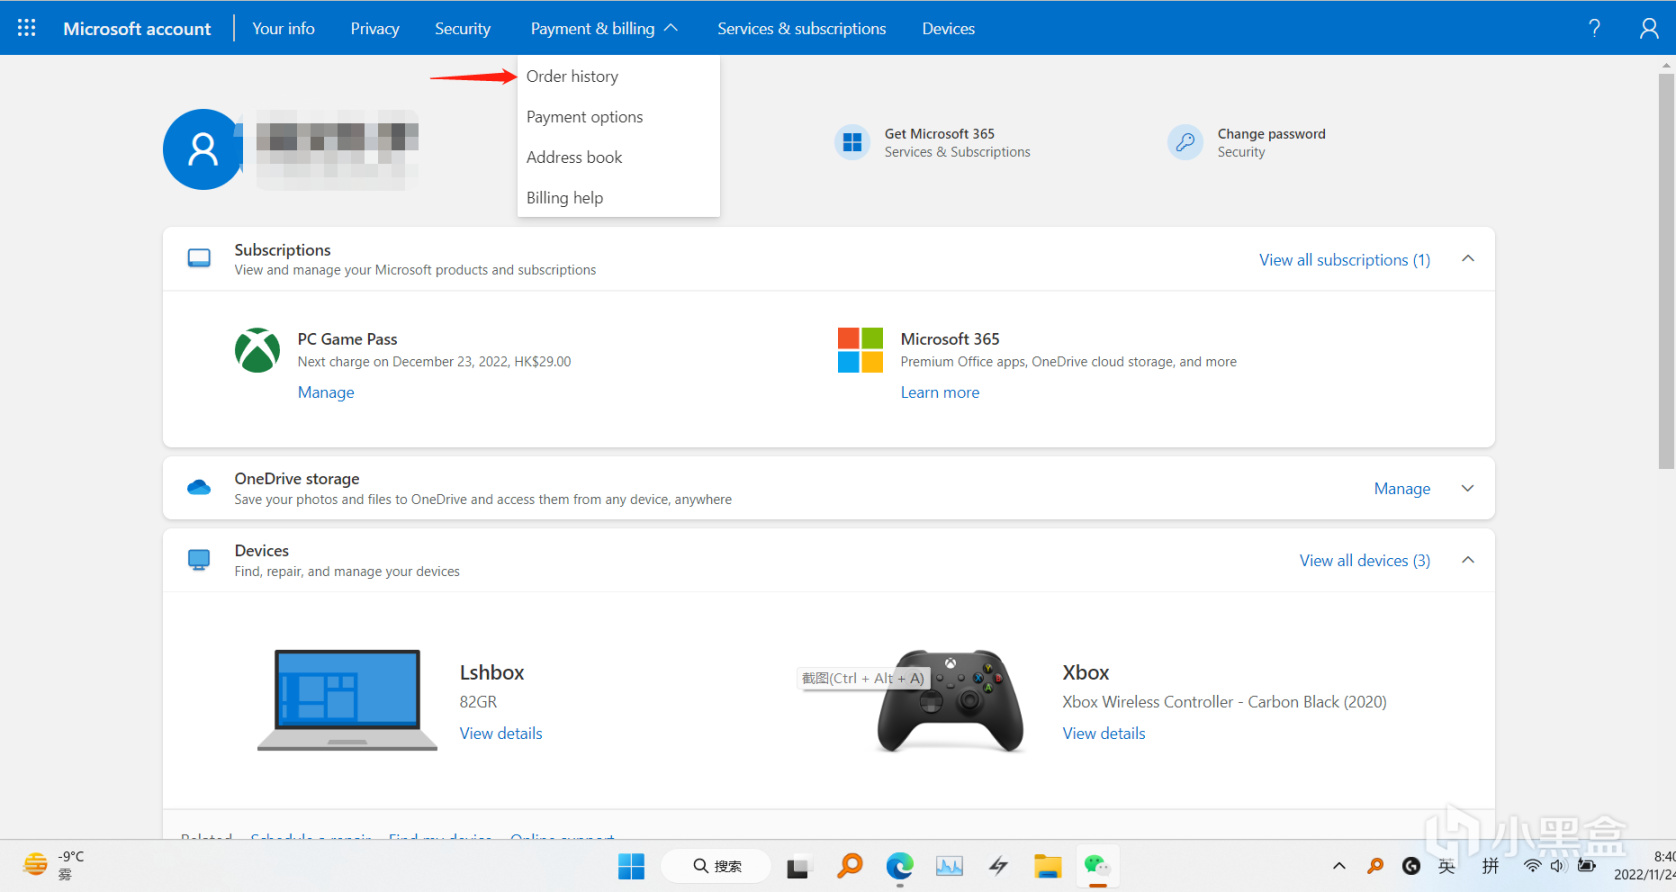The width and height of the screenshot is (1676, 892).
Task: Click the Change password key icon
Action: tap(1185, 142)
